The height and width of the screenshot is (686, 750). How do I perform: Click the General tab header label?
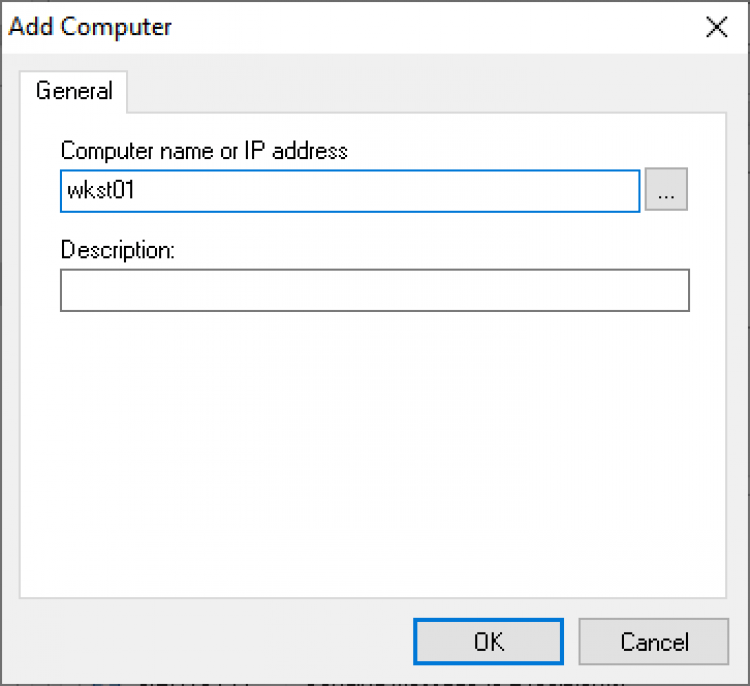(x=74, y=91)
